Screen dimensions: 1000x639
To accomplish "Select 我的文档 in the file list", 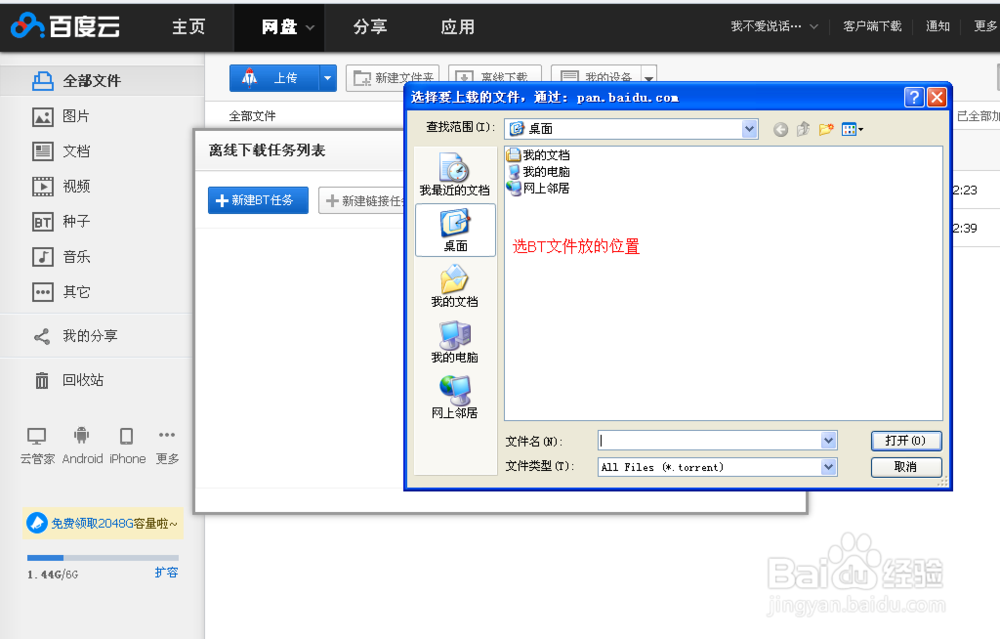I will tap(539, 155).
